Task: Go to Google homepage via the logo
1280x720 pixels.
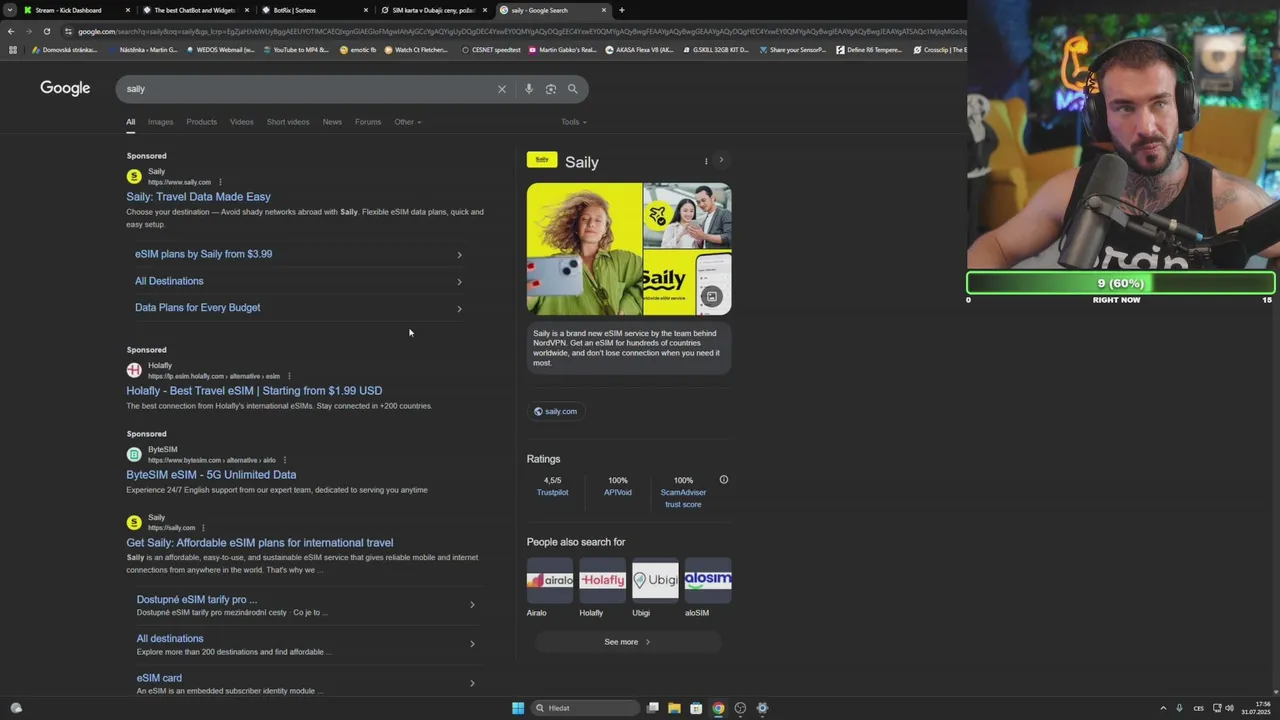Action: [65, 88]
